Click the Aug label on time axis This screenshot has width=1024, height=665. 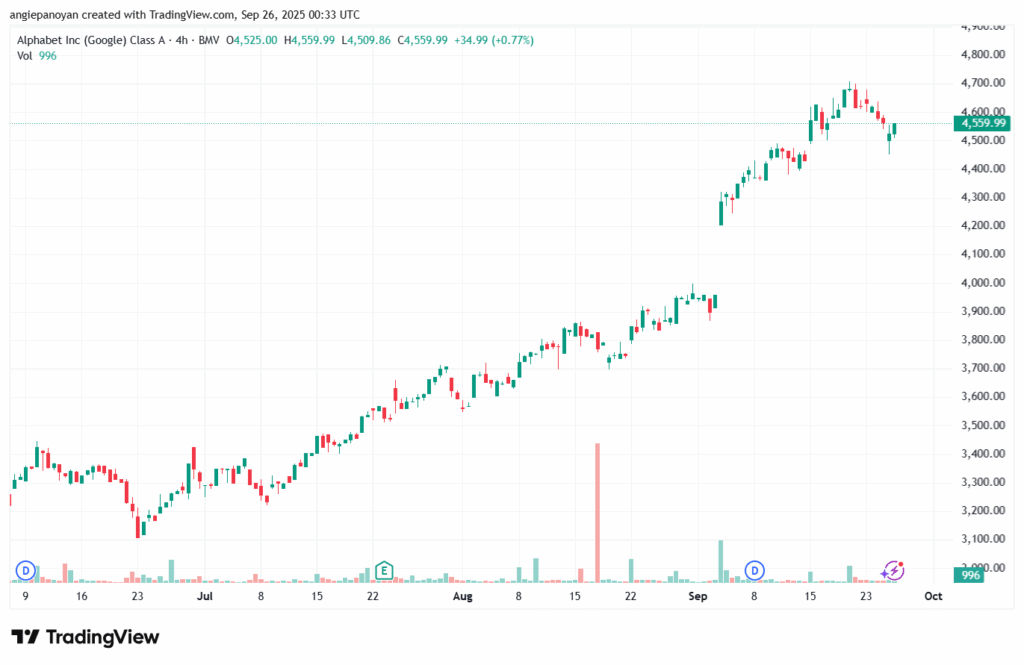461,596
